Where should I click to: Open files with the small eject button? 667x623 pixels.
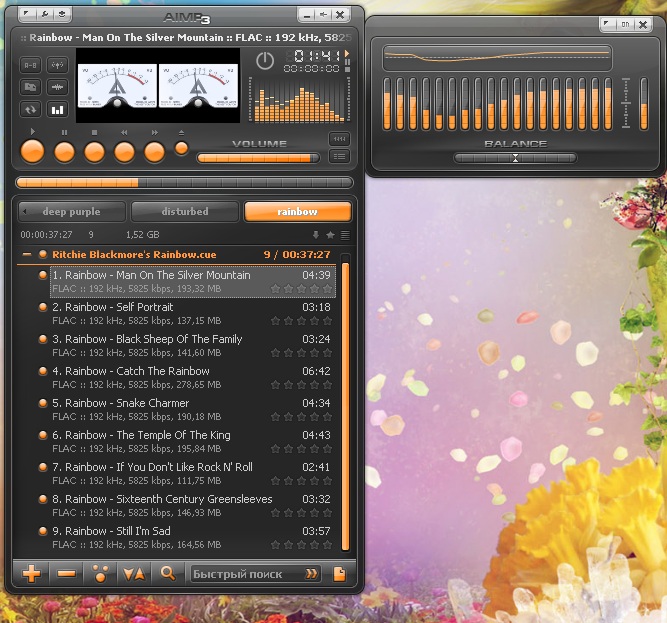click(182, 148)
